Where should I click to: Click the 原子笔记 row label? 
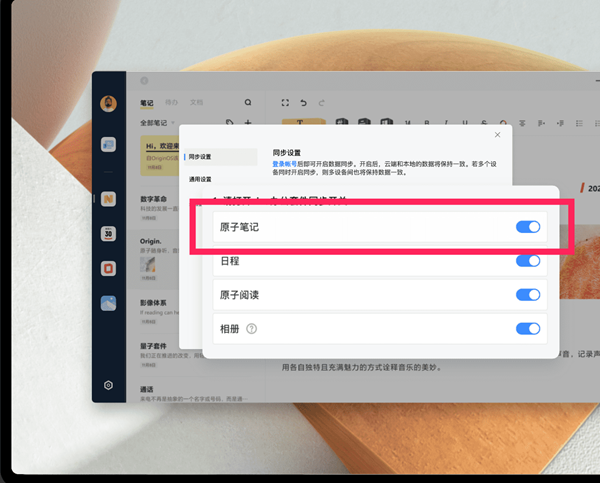240,227
